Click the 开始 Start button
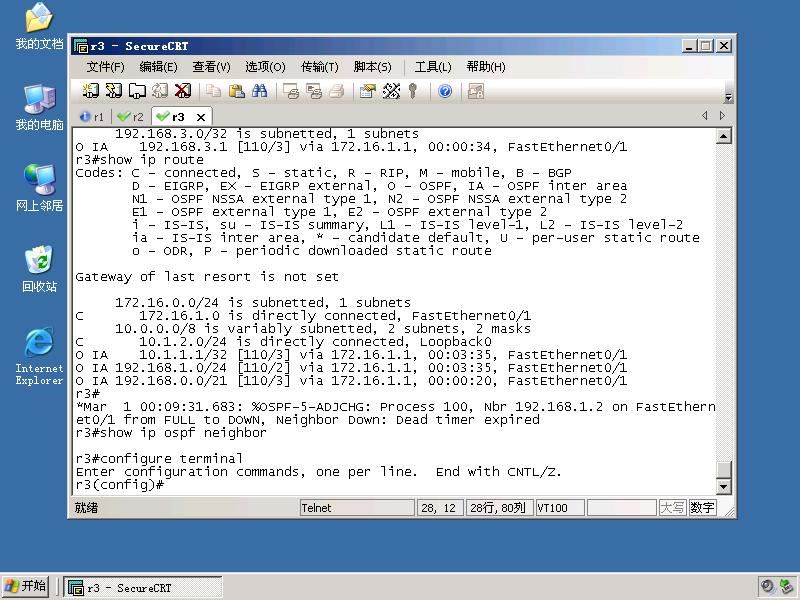The width and height of the screenshot is (800, 600). click(25, 586)
